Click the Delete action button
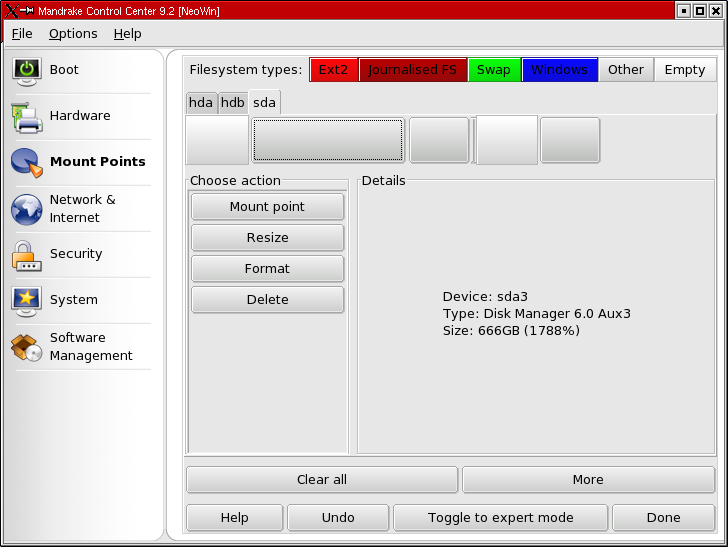 [x=267, y=300]
